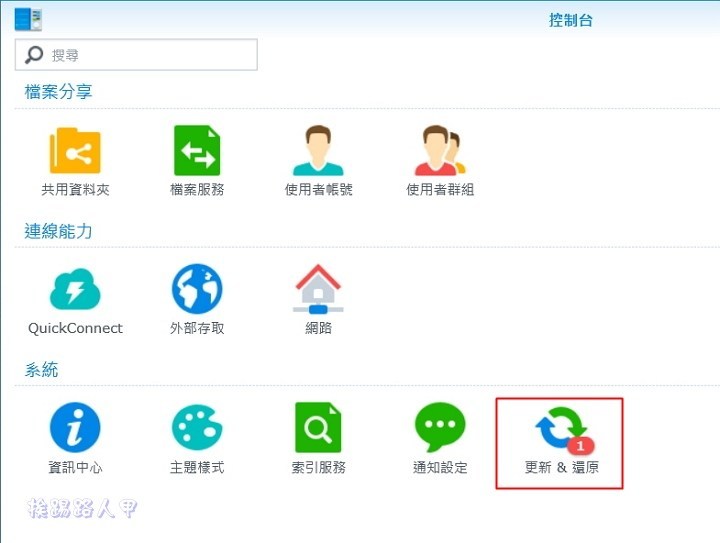Open 資訊中心 info center icon
720x543 pixels.
(75, 428)
